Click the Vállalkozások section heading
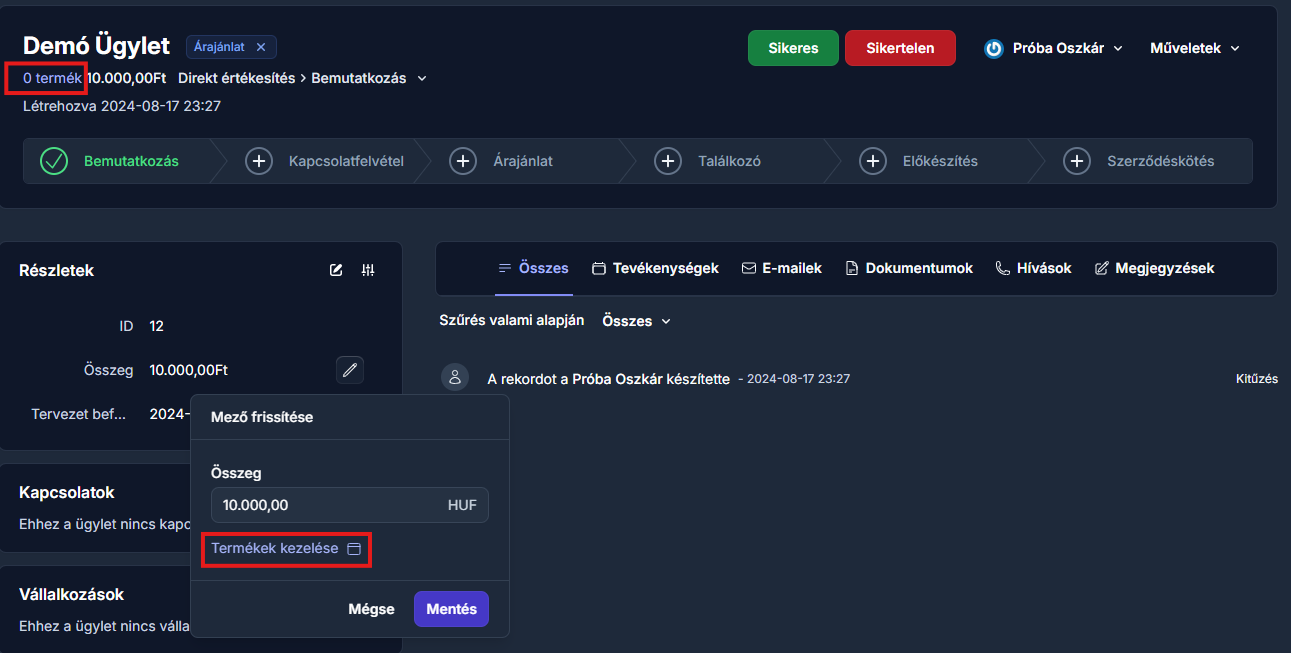Screen dimensions: 1291x653 71,594
